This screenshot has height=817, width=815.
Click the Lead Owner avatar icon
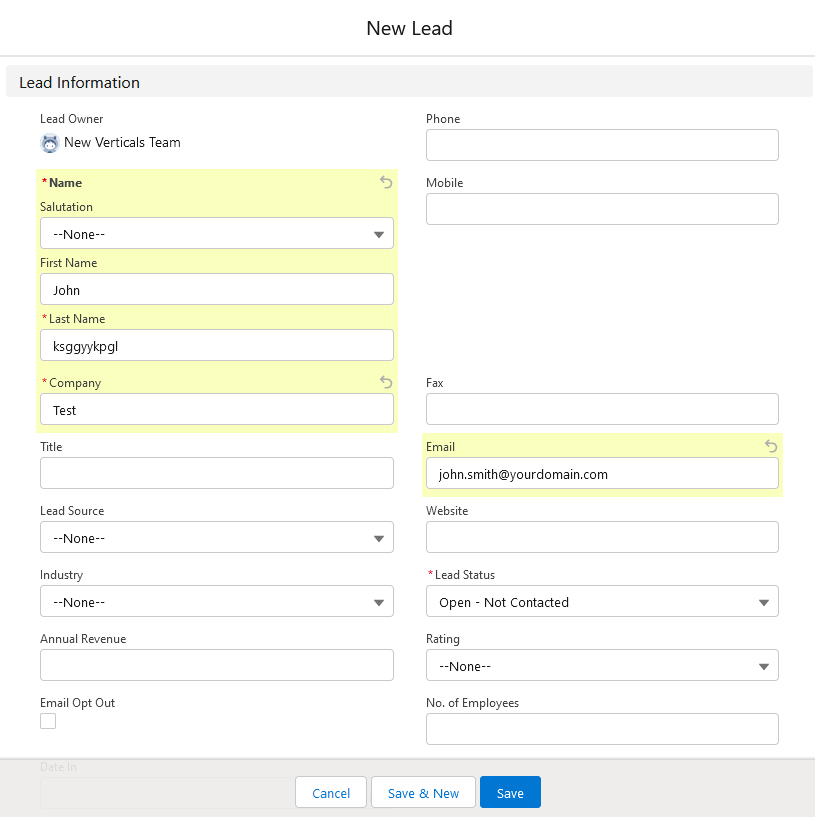pyautogui.click(x=50, y=143)
